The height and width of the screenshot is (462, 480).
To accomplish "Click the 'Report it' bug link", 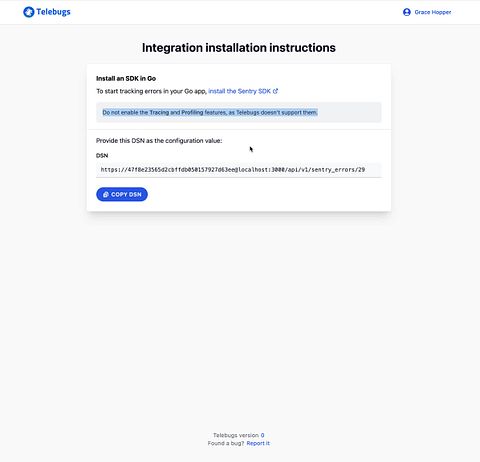I will [258, 443].
